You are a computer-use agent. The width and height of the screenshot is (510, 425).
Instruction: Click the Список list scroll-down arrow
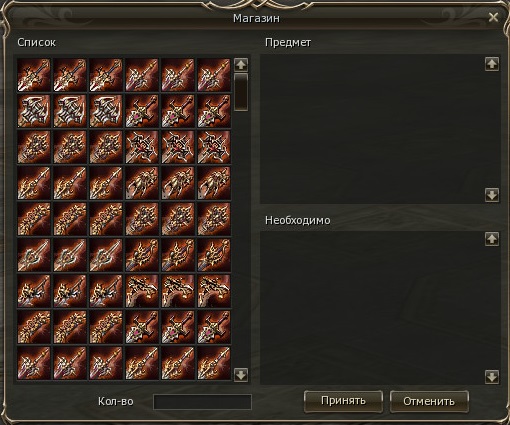pyautogui.click(x=241, y=375)
